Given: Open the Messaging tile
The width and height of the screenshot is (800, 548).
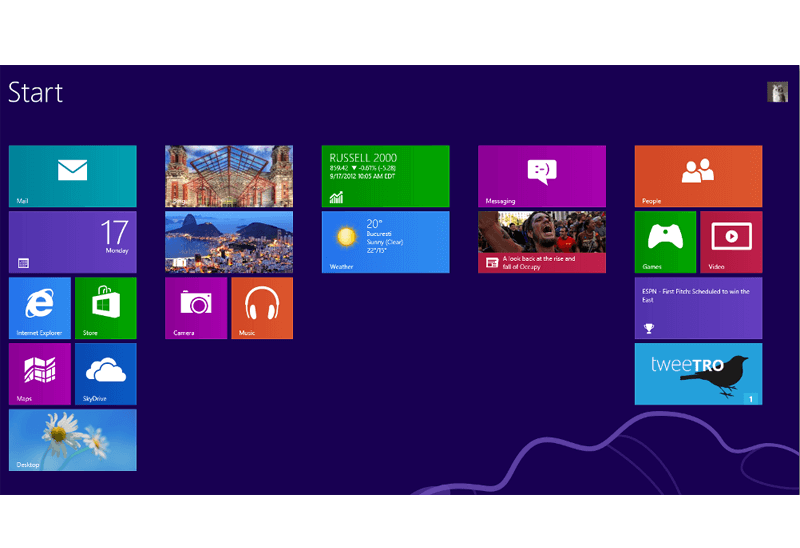Looking at the screenshot, I should [542, 176].
